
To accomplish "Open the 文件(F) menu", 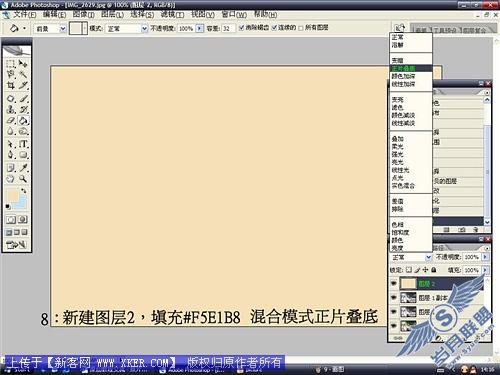I will pos(25,15).
